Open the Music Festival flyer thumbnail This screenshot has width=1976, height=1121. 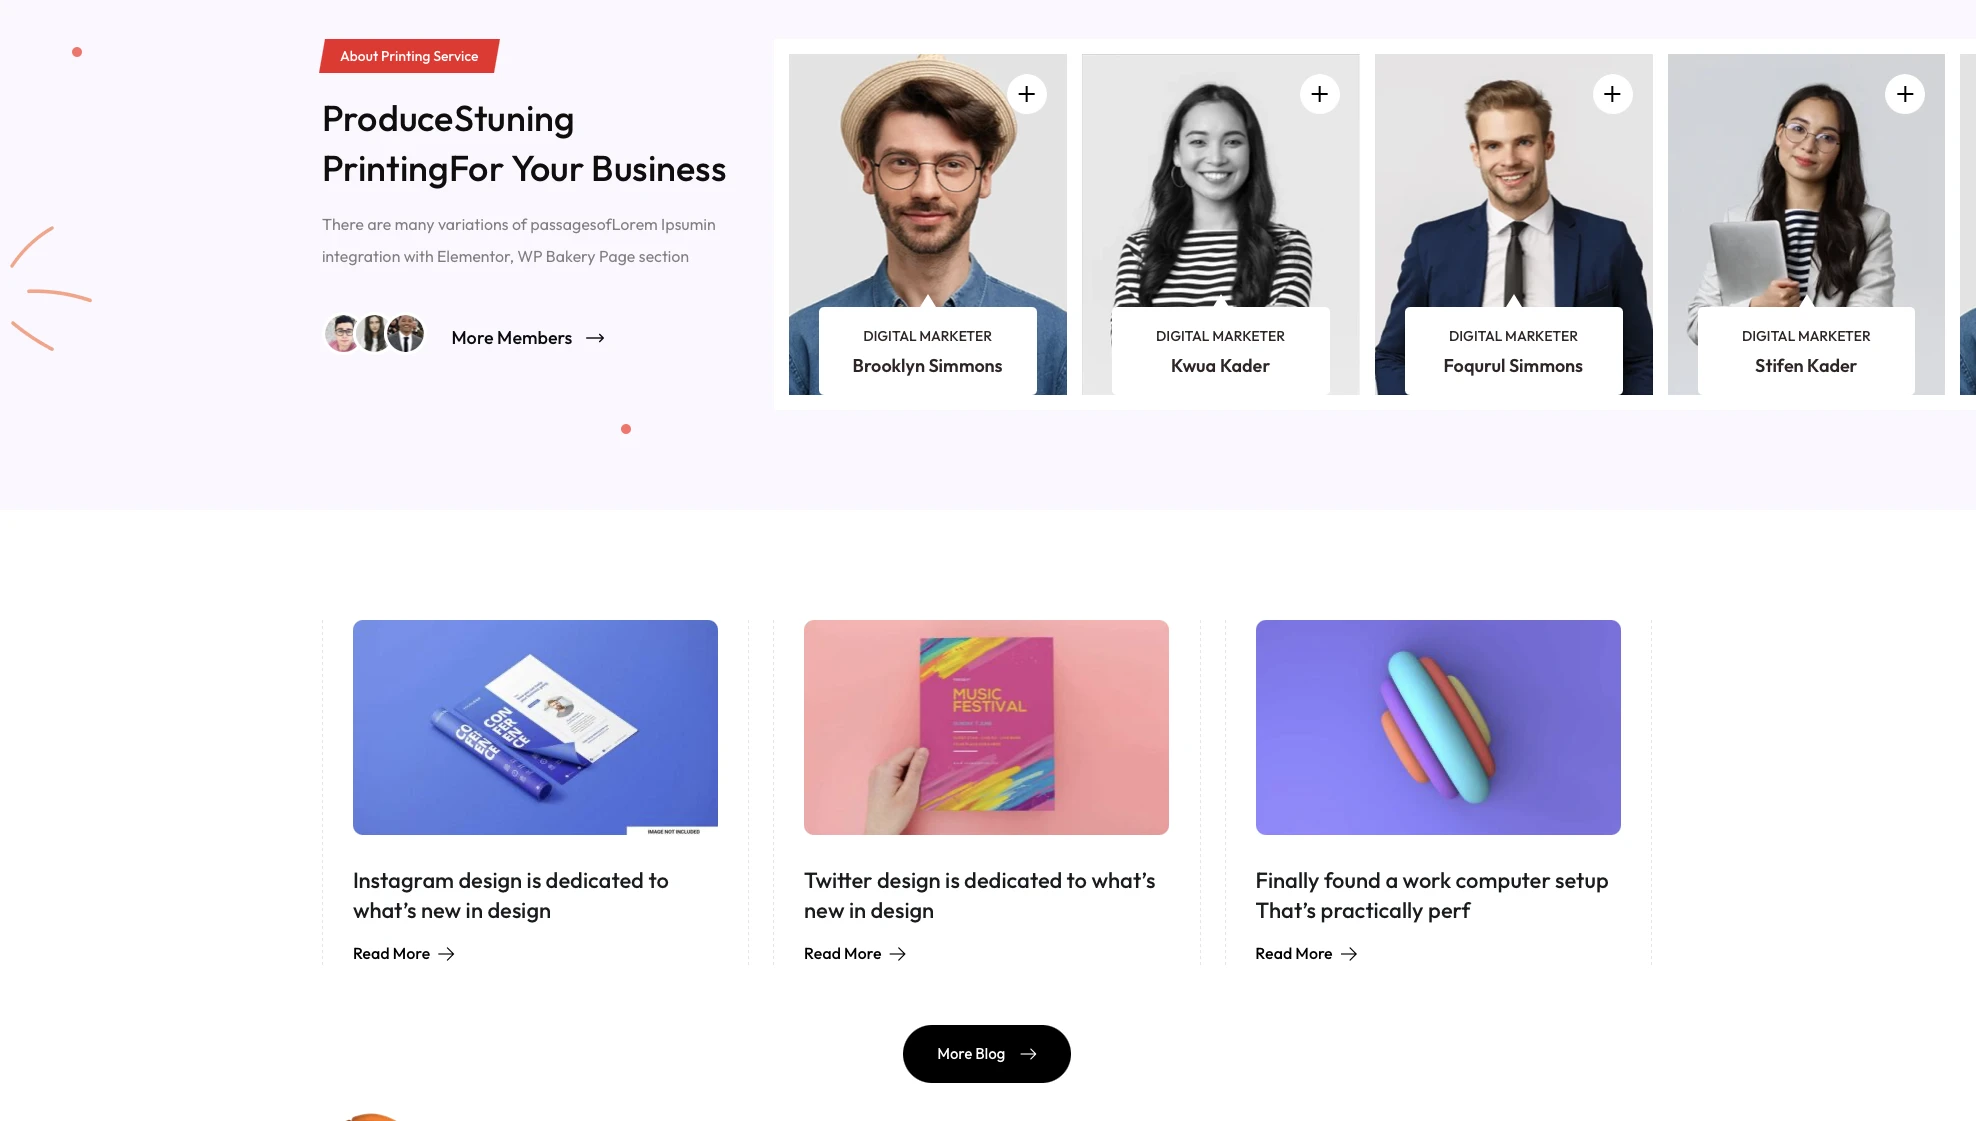986,727
